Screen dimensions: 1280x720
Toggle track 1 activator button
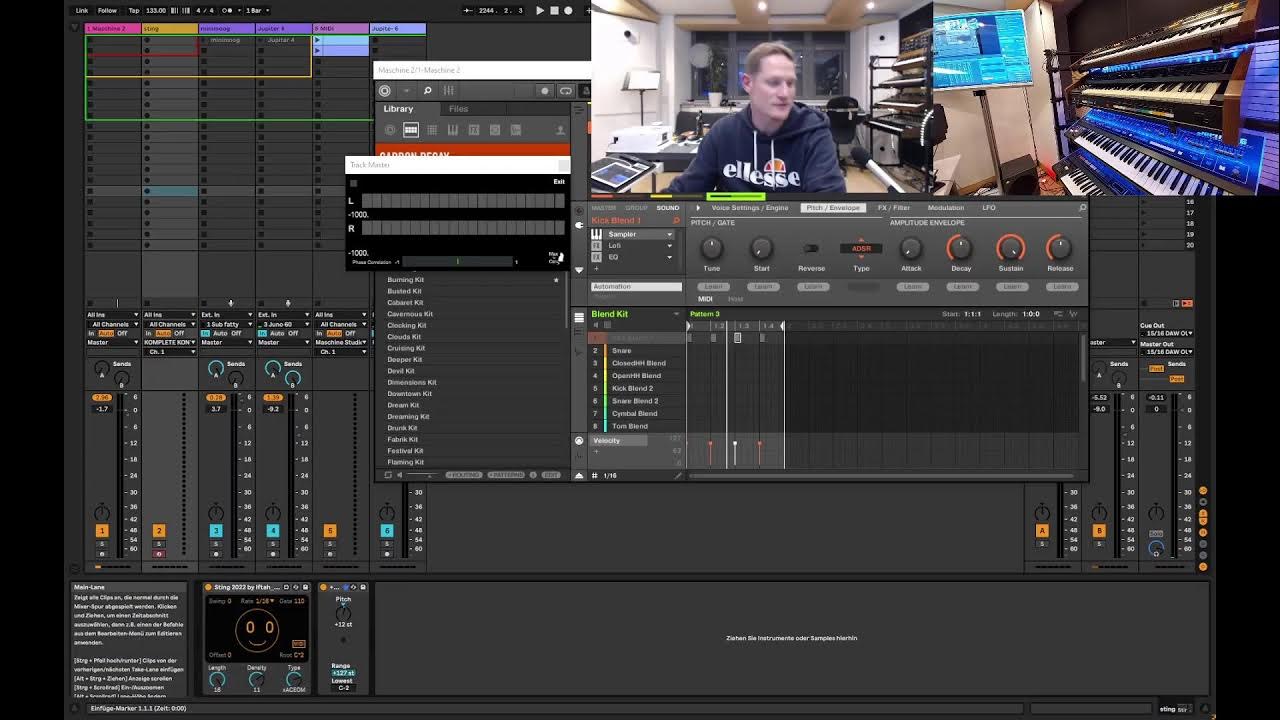[x=102, y=530]
